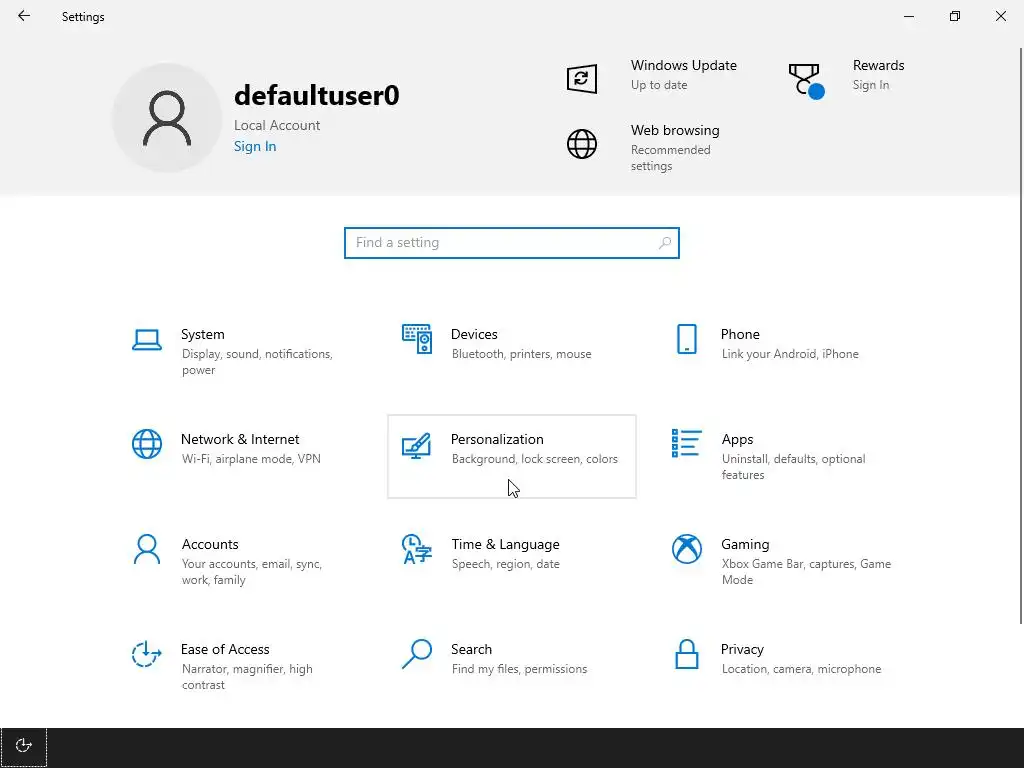Viewport: 1024px width, 768px height.
Task: Click the 'defaultuser0' account name
Action: tap(317, 95)
